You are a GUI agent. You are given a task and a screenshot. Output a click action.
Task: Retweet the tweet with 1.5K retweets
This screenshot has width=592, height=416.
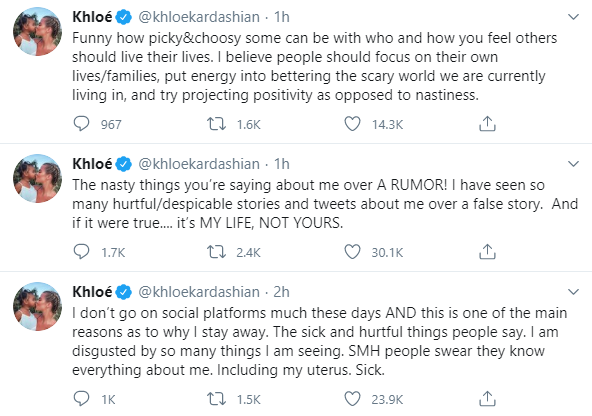216,399
